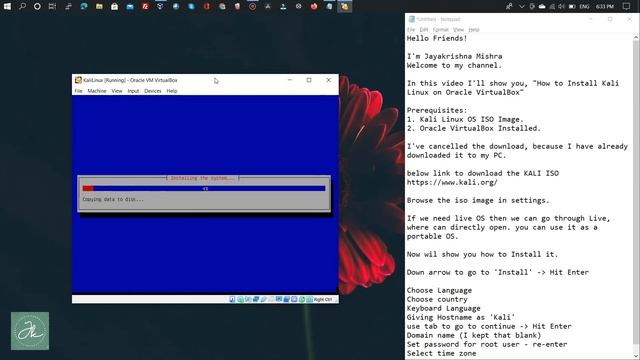Open Windows search from the taskbar

tap(22, 6)
